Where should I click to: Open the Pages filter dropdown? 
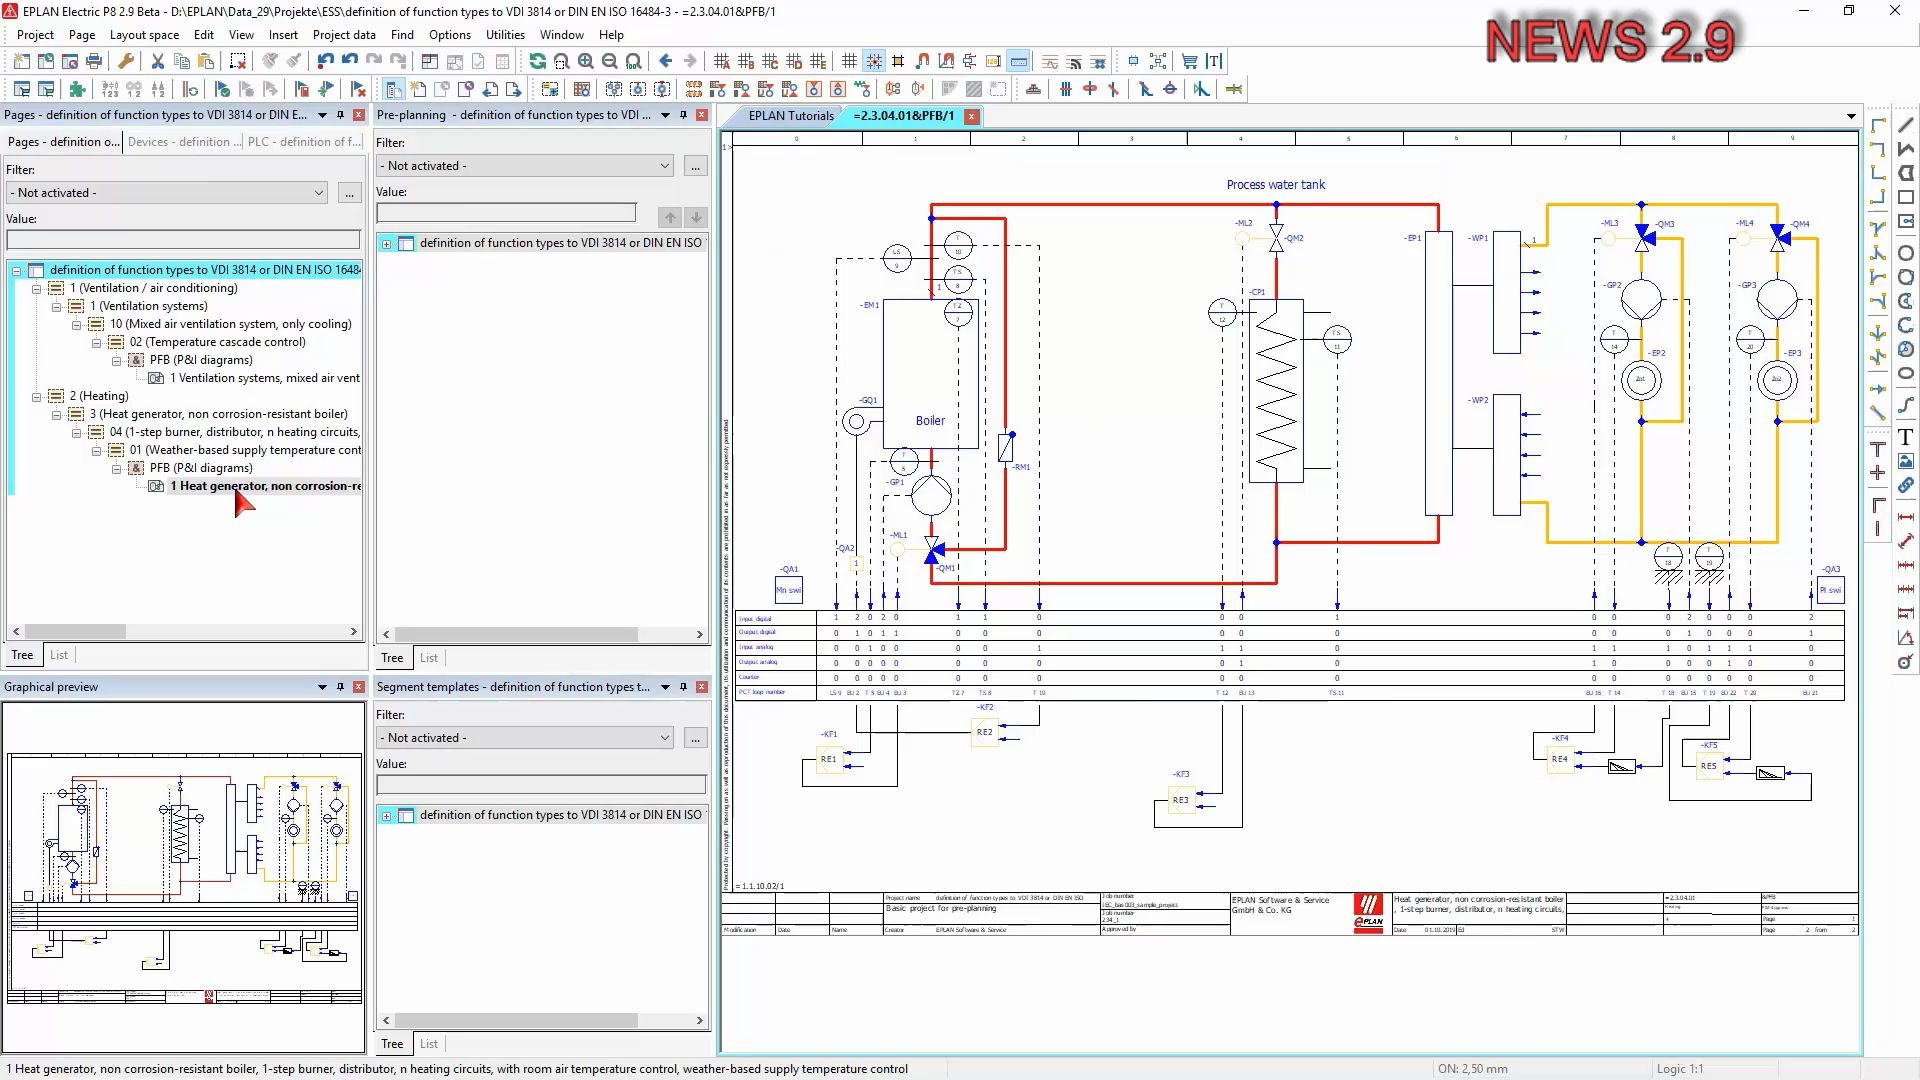point(318,193)
